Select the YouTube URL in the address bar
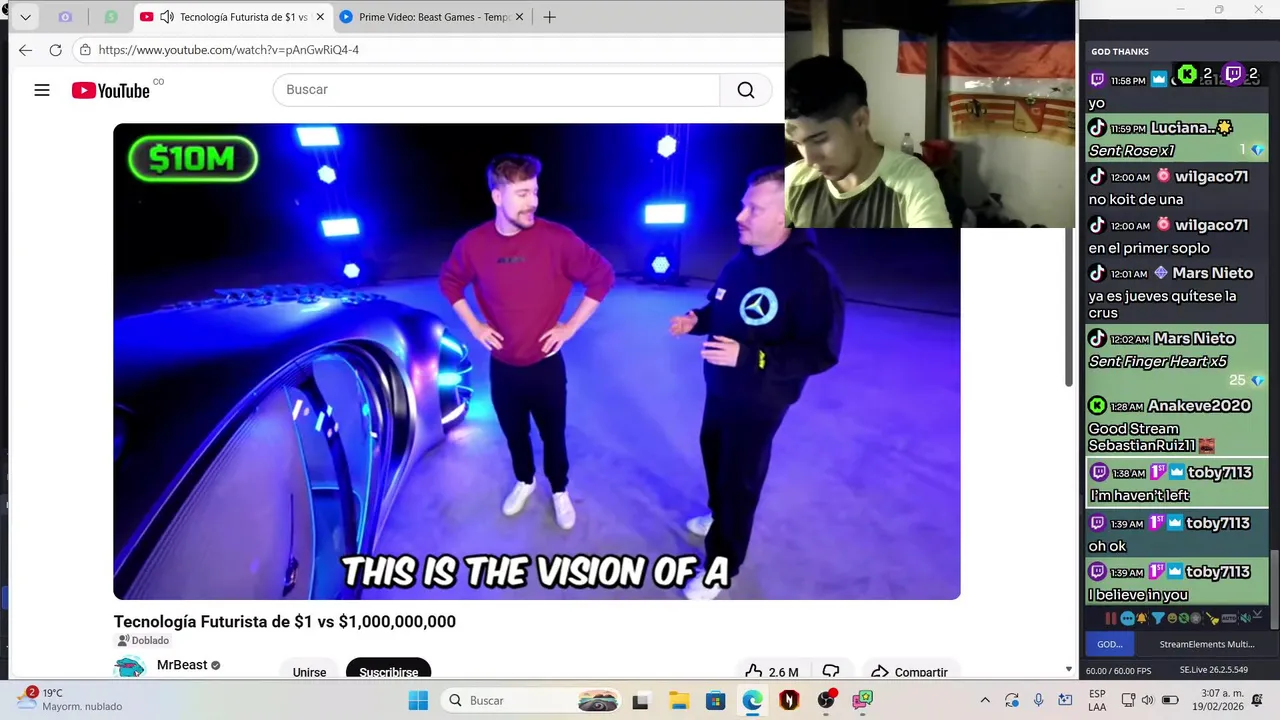The height and width of the screenshot is (720, 1280). click(x=229, y=50)
